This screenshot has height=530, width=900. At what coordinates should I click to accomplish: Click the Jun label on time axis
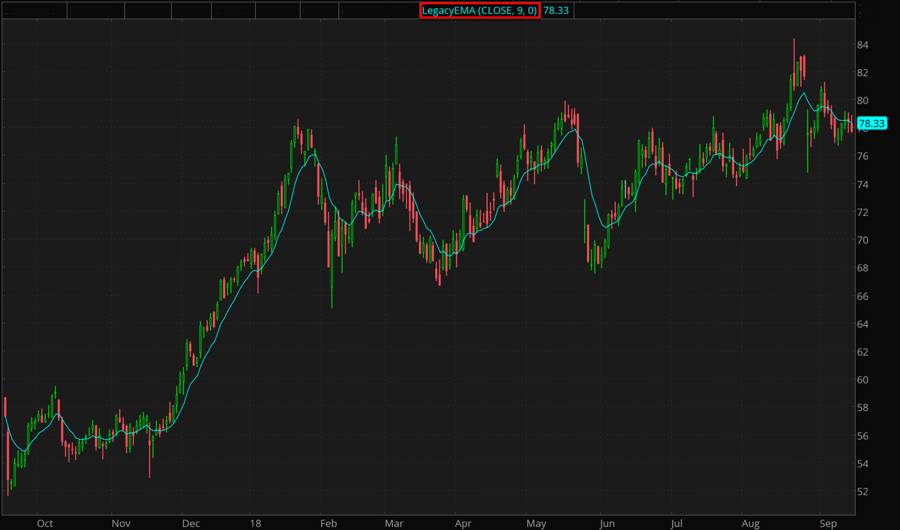[x=606, y=522]
